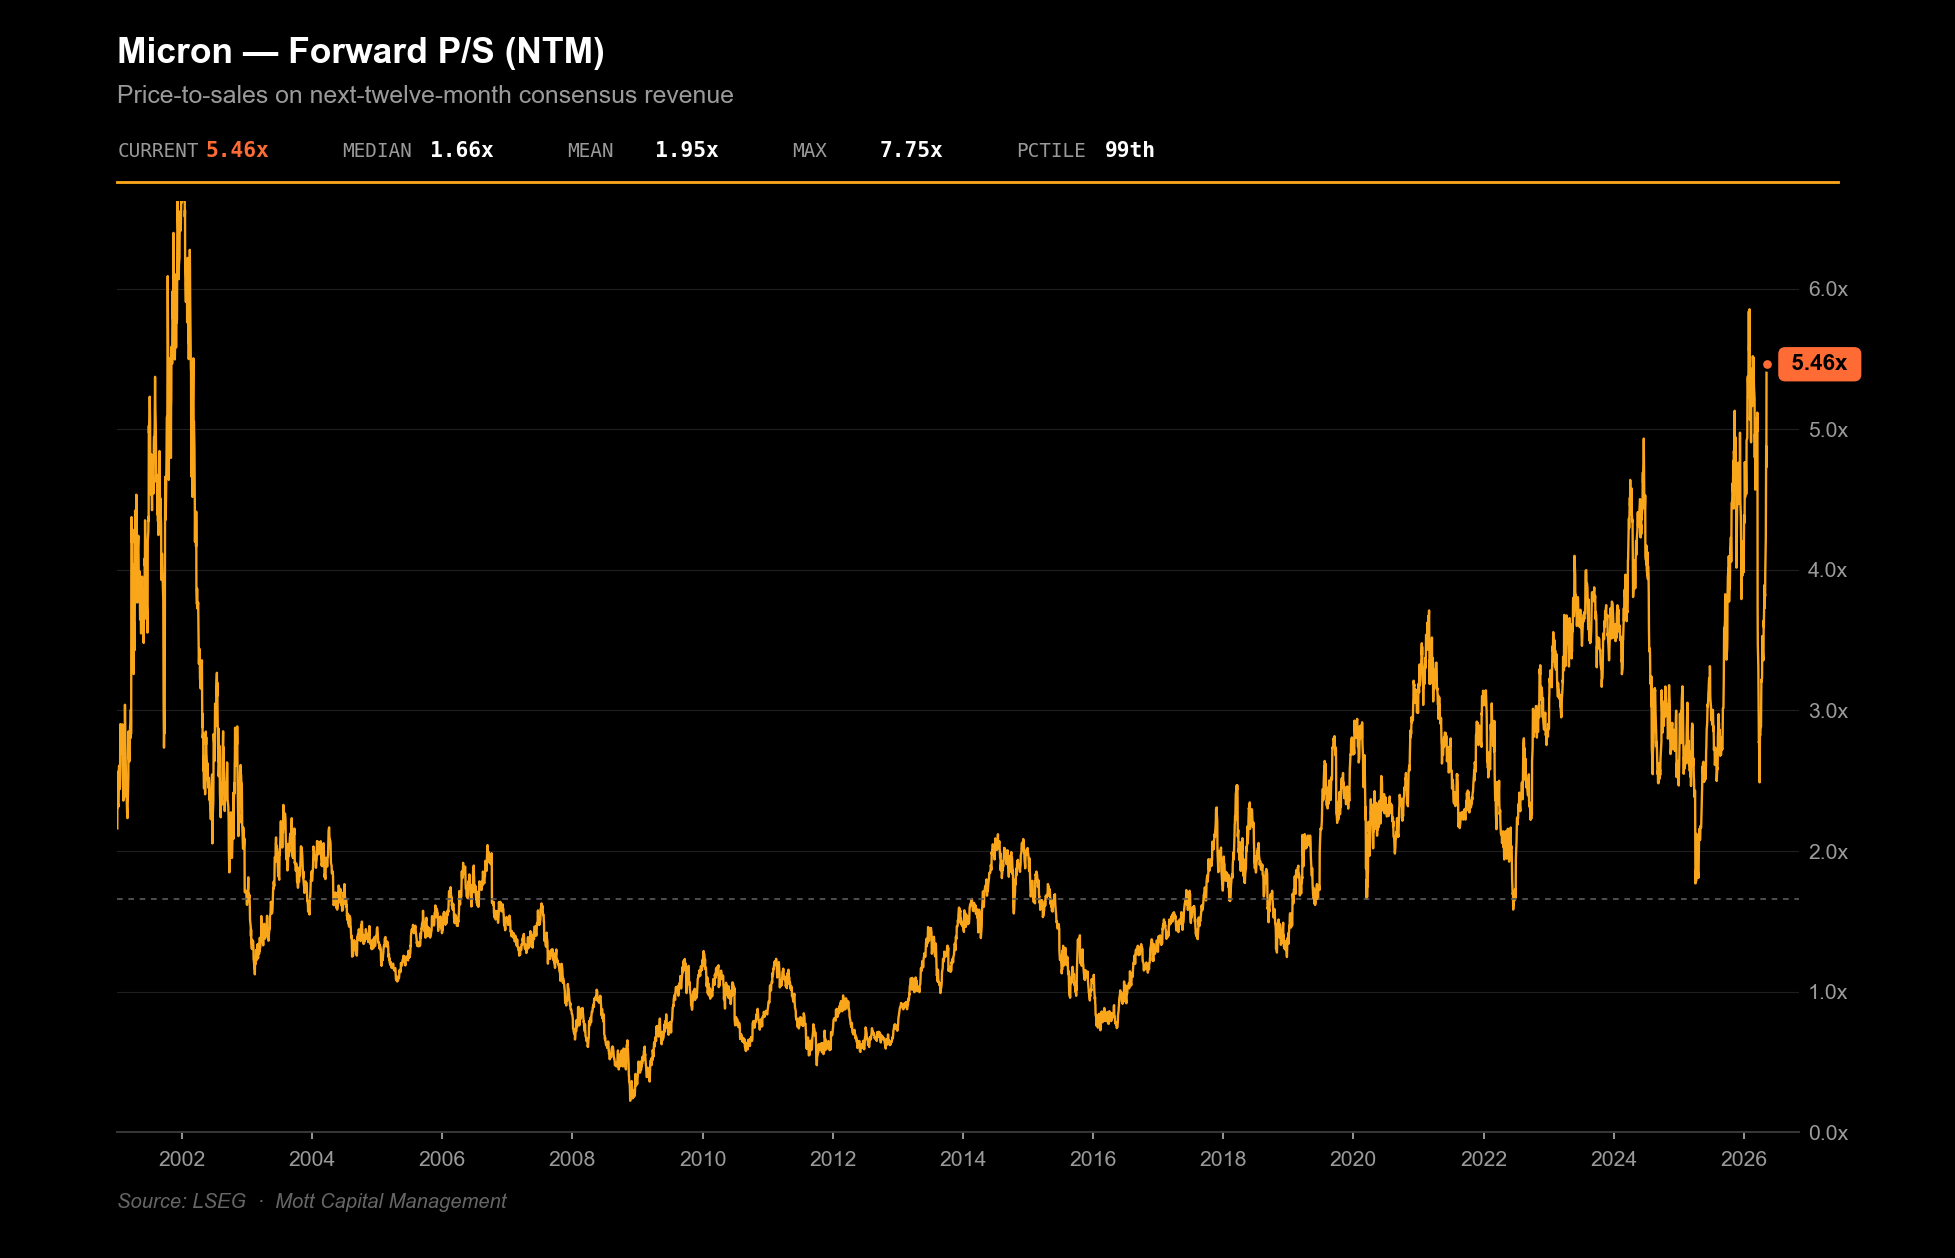
Task: Click the MAX label in the stats row
Action: [x=810, y=150]
